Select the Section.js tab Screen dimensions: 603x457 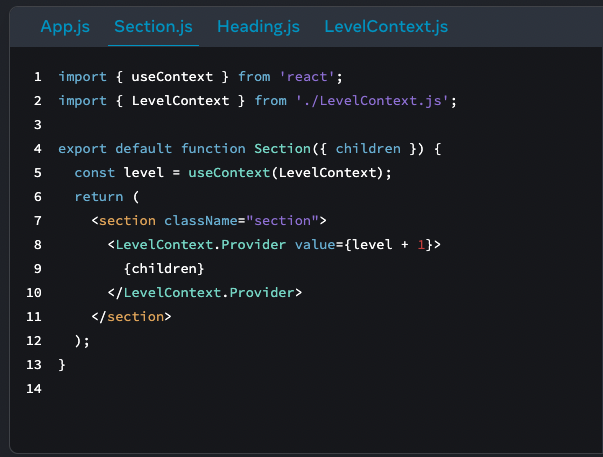[153, 27]
